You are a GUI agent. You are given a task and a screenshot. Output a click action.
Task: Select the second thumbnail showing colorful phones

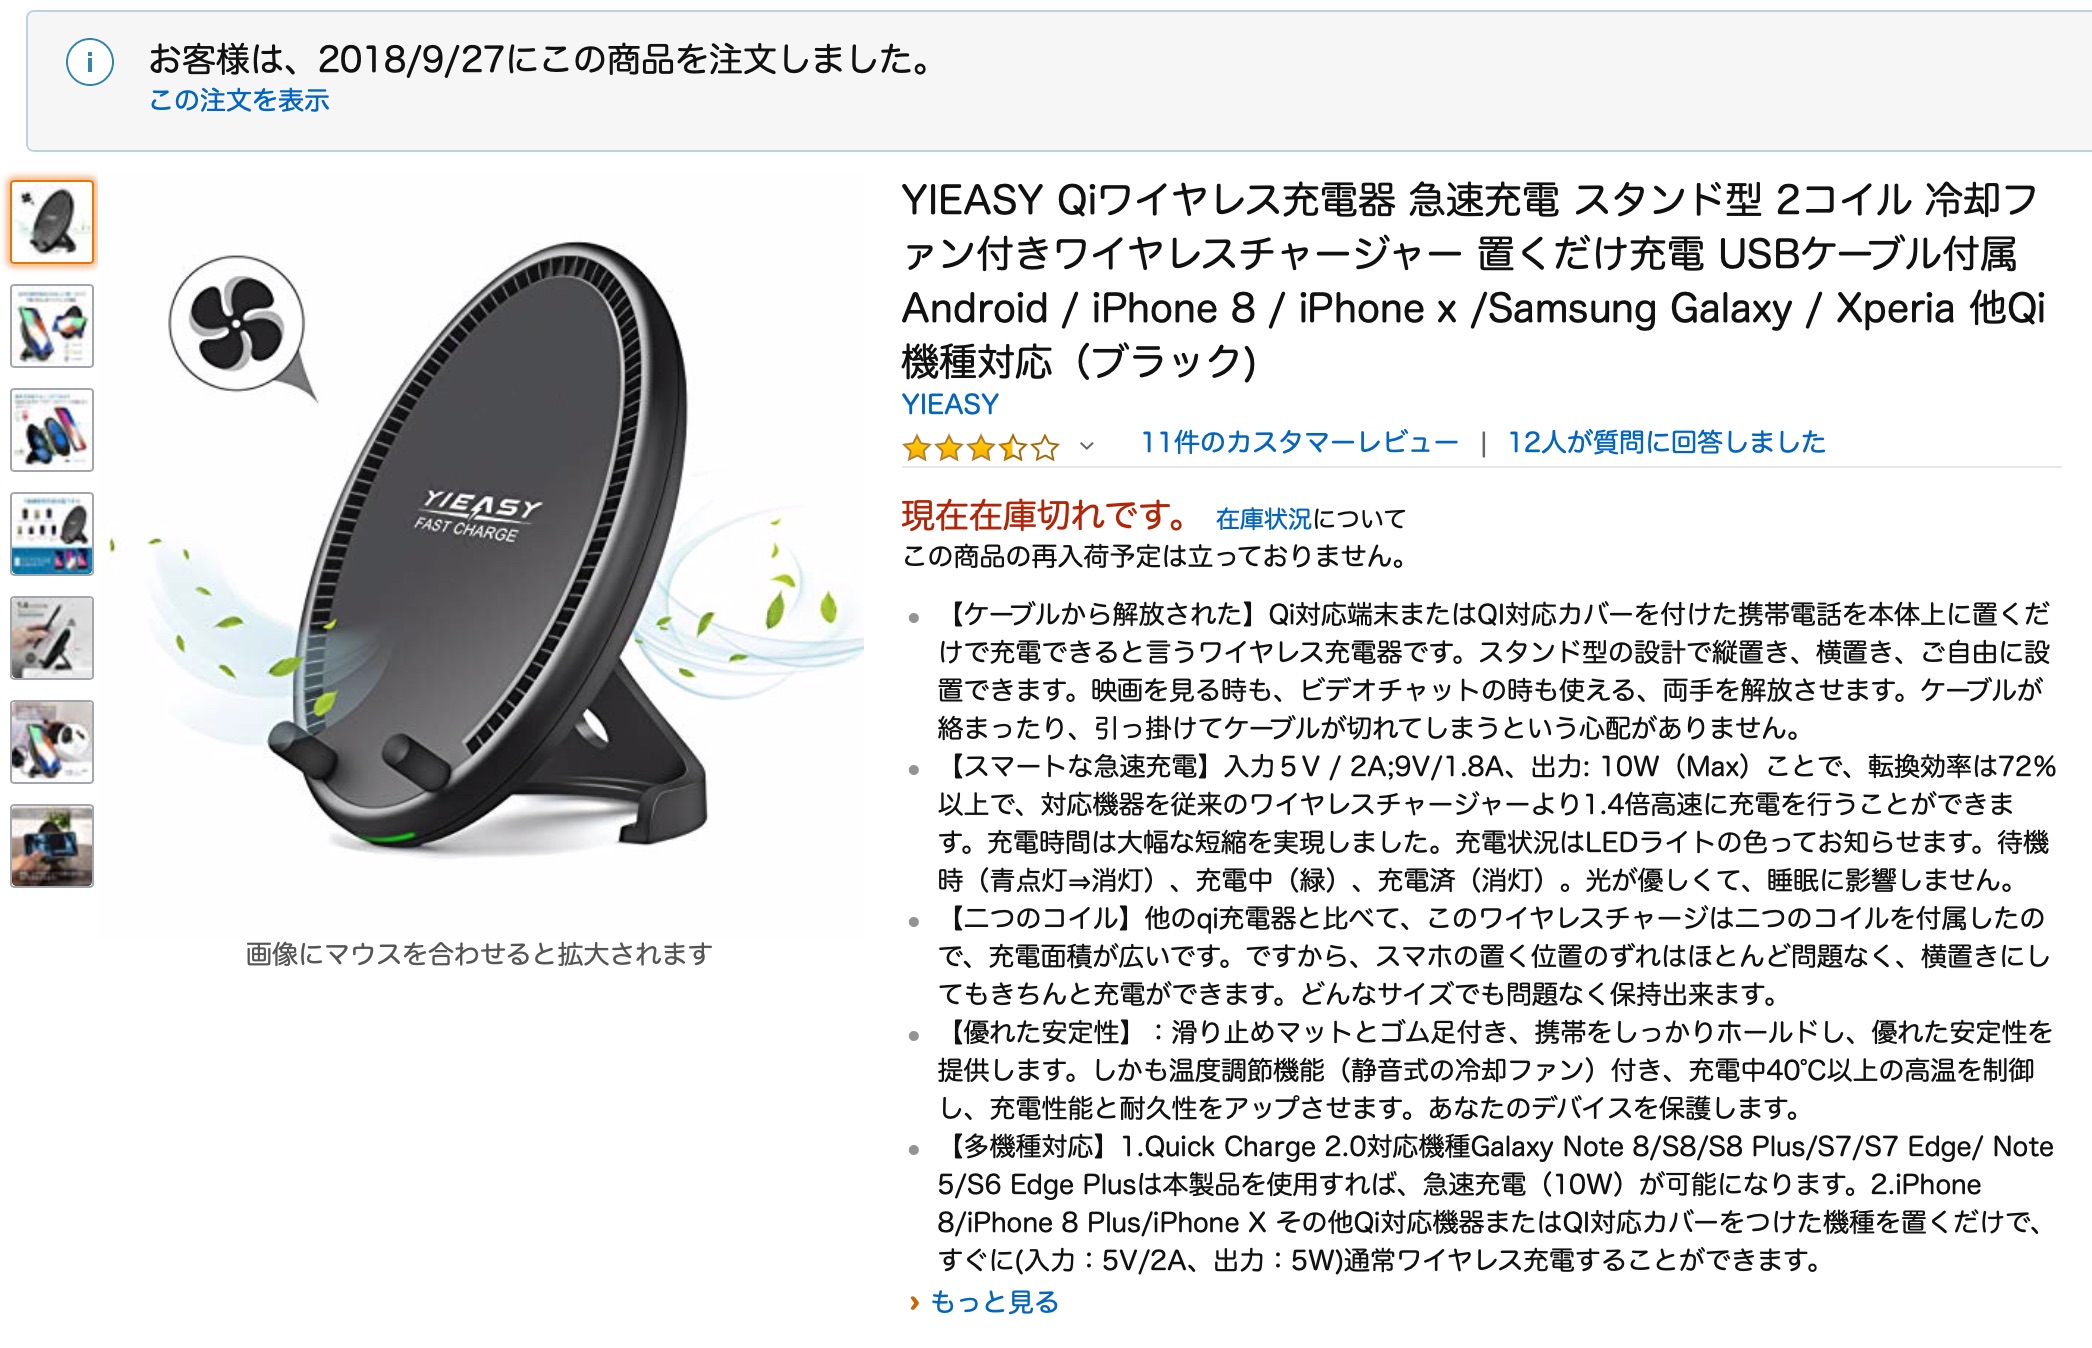pyautogui.click(x=52, y=326)
